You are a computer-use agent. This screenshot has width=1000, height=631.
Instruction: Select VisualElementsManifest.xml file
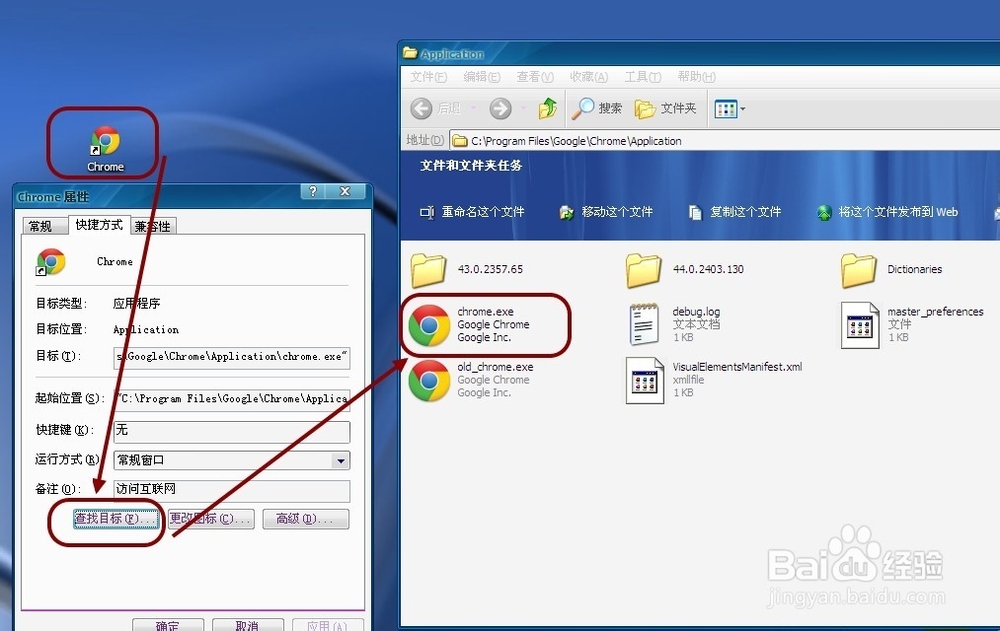click(x=714, y=380)
